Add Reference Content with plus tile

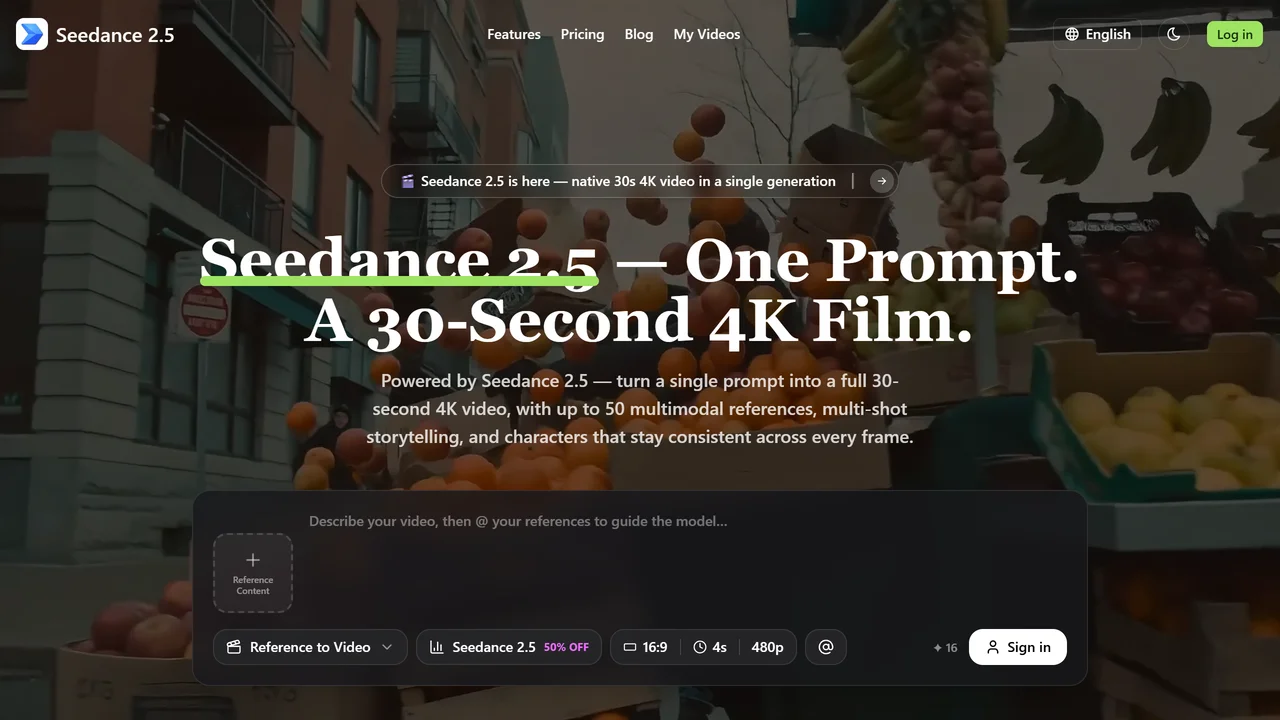tap(253, 573)
